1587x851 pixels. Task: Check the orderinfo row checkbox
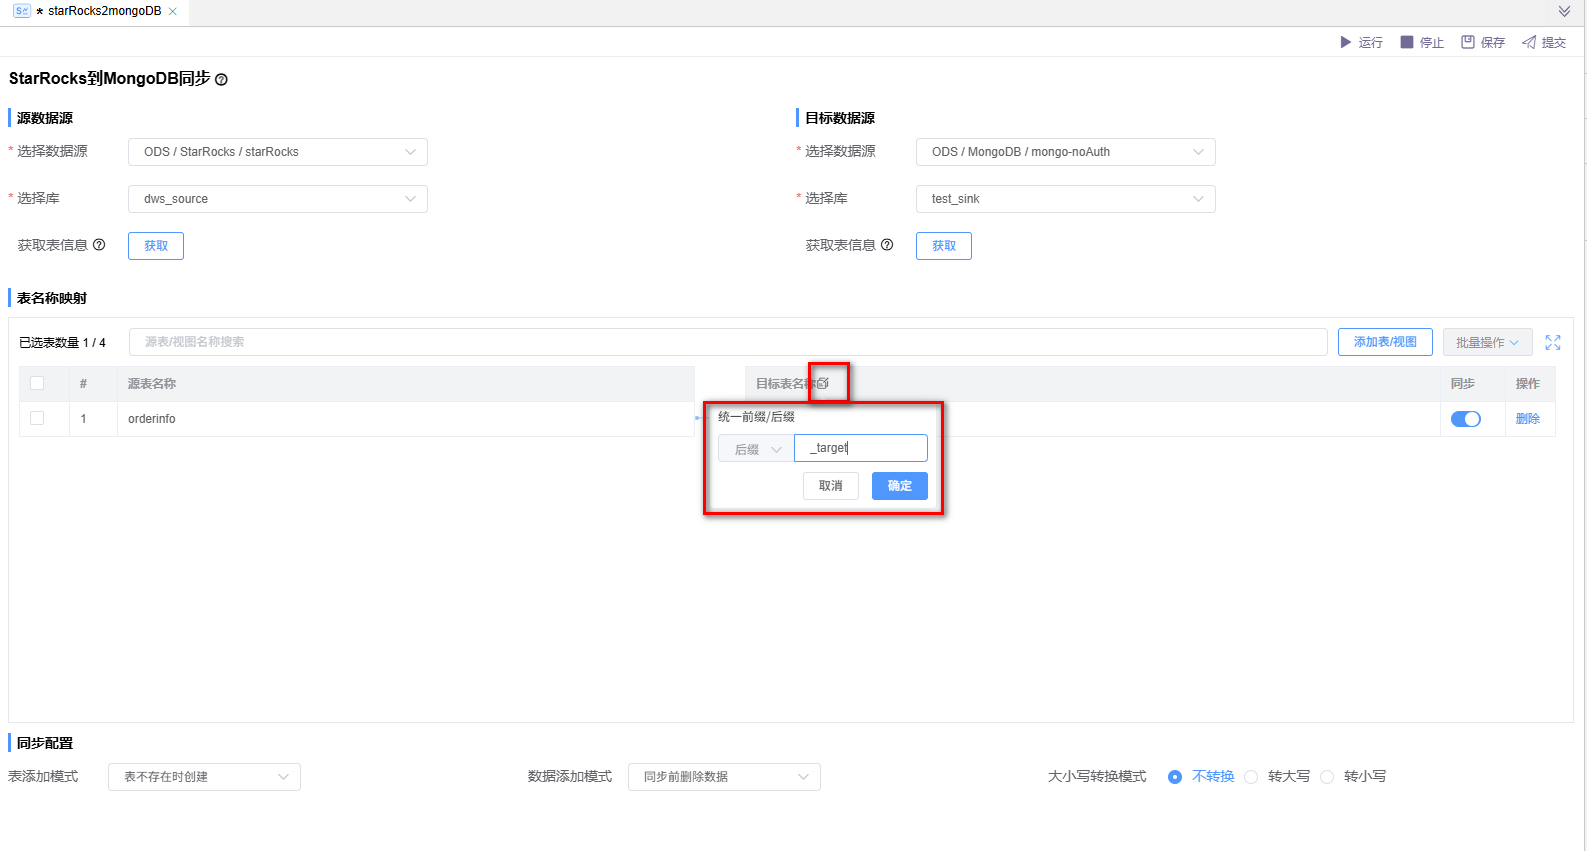(x=37, y=418)
